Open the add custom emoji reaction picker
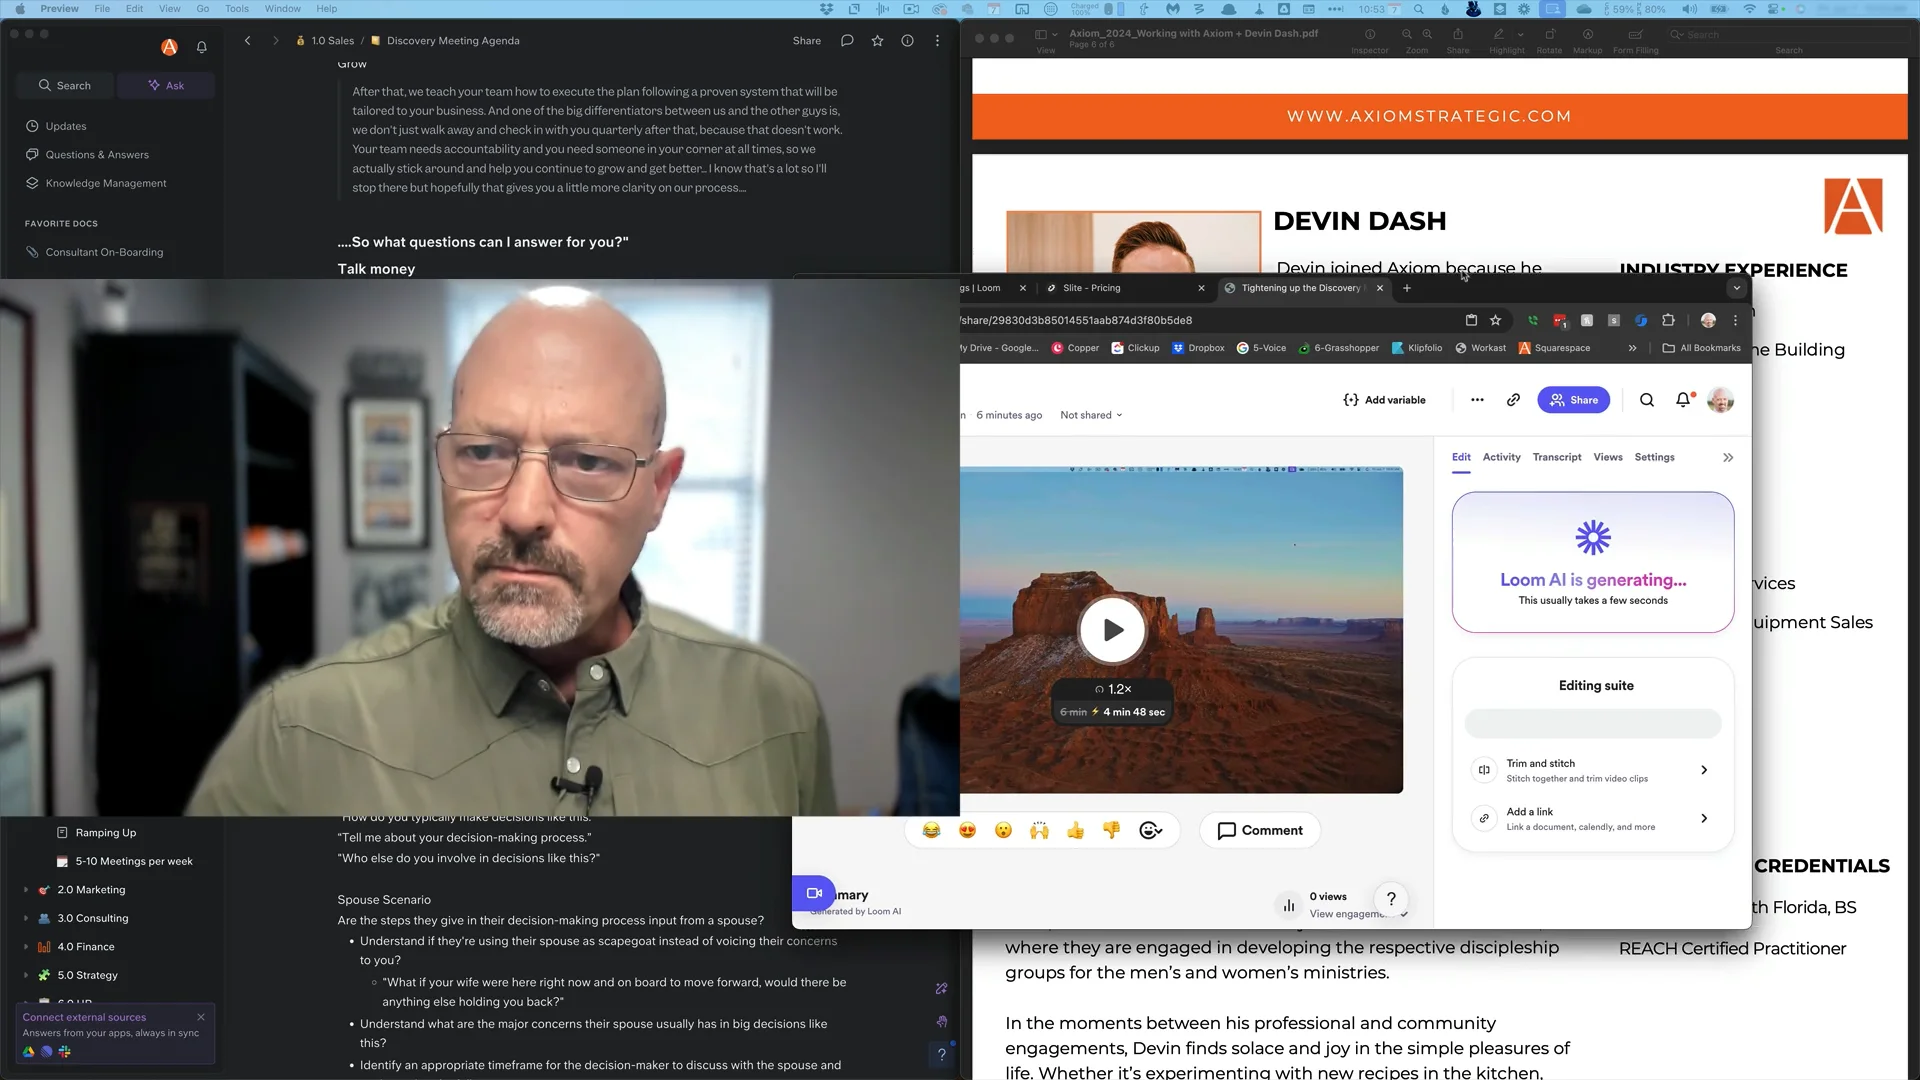 [1150, 831]
